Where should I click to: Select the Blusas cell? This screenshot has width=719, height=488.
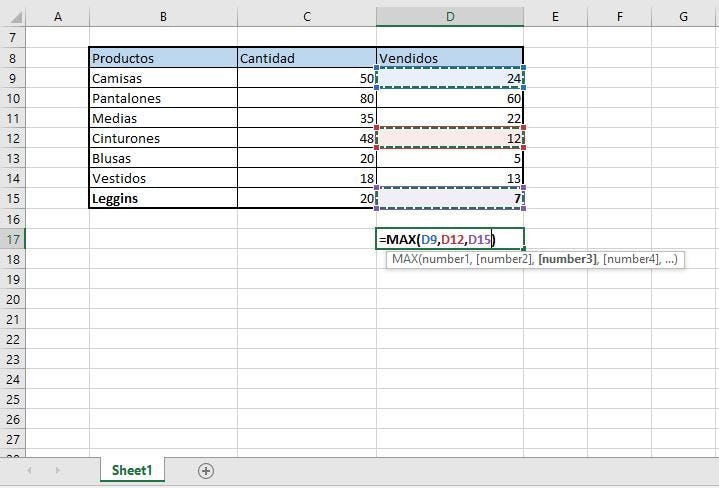(x=163, y=158)
